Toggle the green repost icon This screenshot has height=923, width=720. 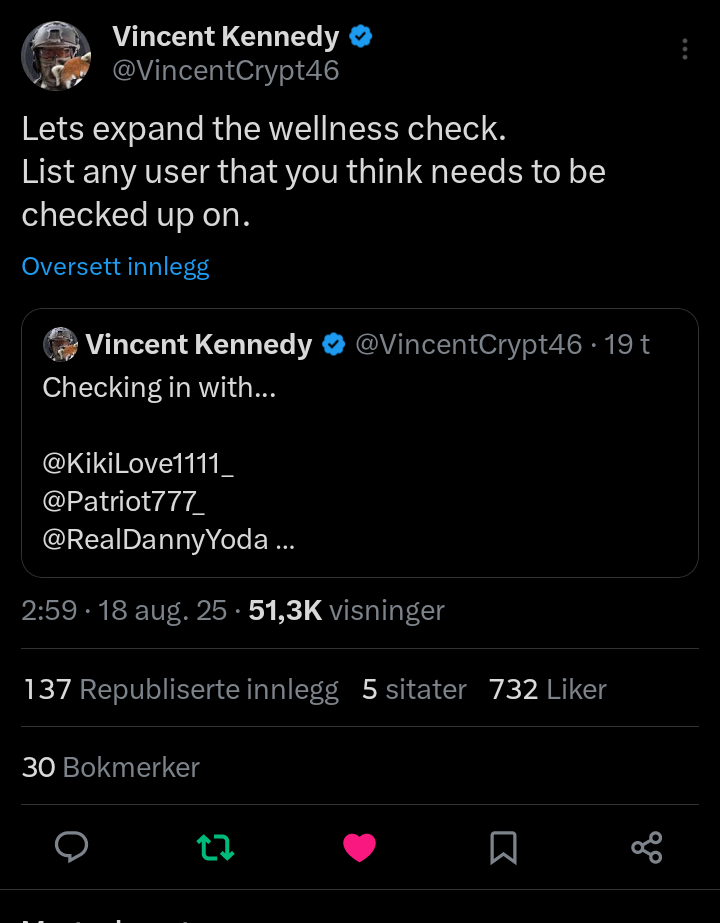tap(215, 848)
